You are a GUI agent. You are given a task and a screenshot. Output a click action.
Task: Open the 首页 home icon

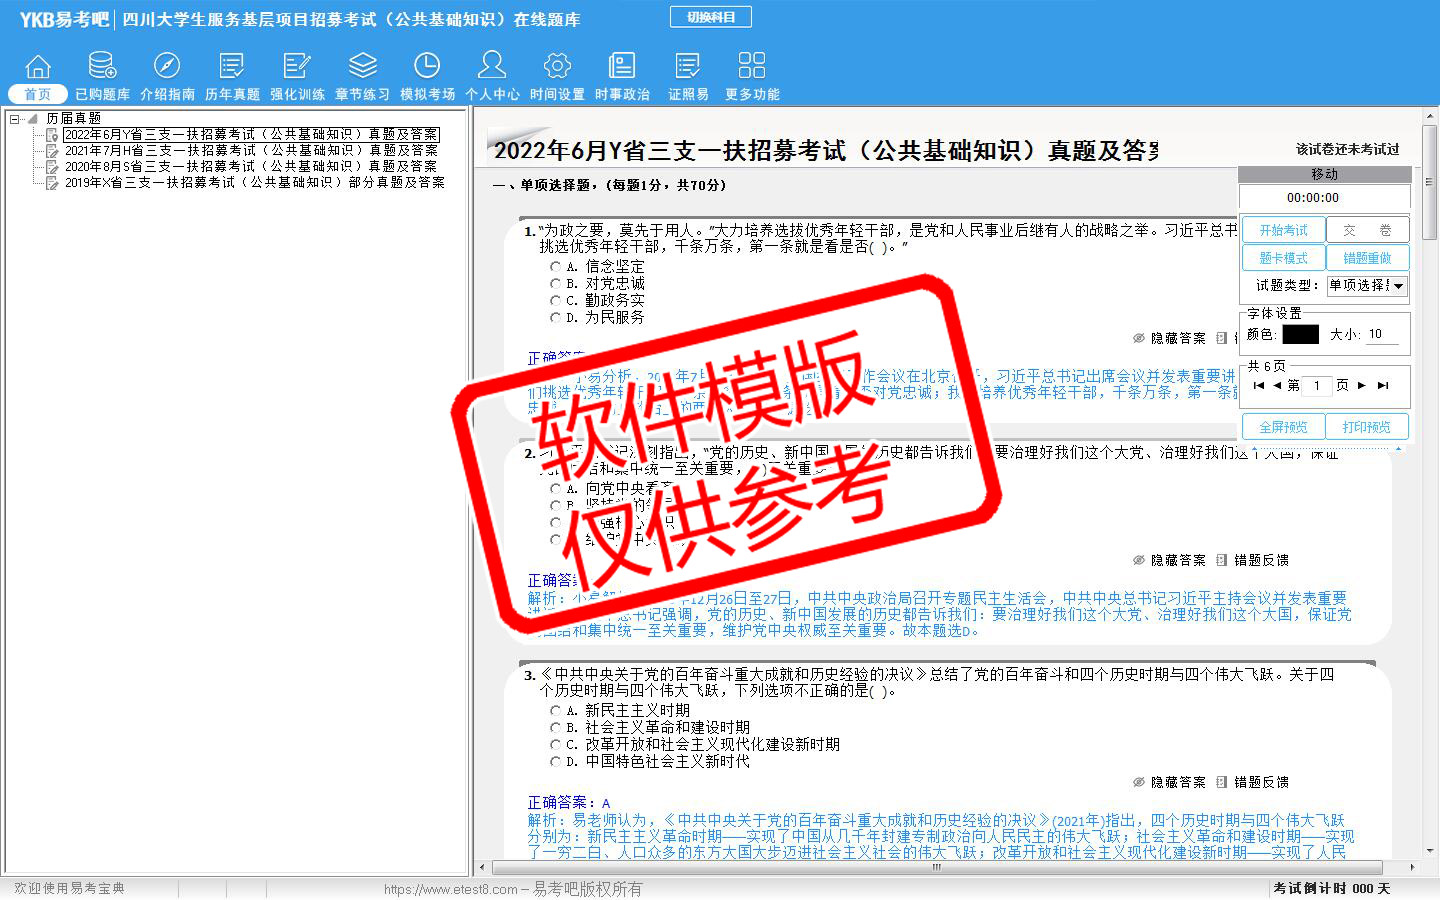pos(38,77)
